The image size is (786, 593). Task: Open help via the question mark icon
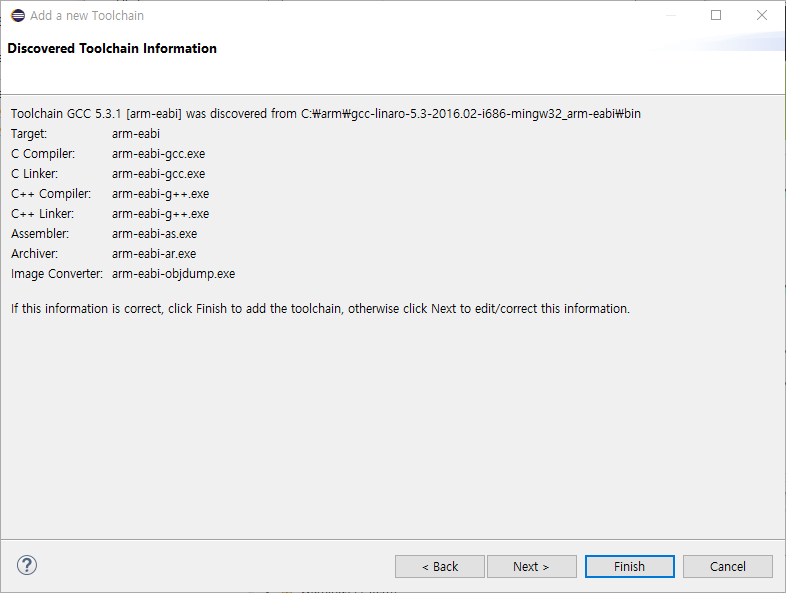[27, 565]
